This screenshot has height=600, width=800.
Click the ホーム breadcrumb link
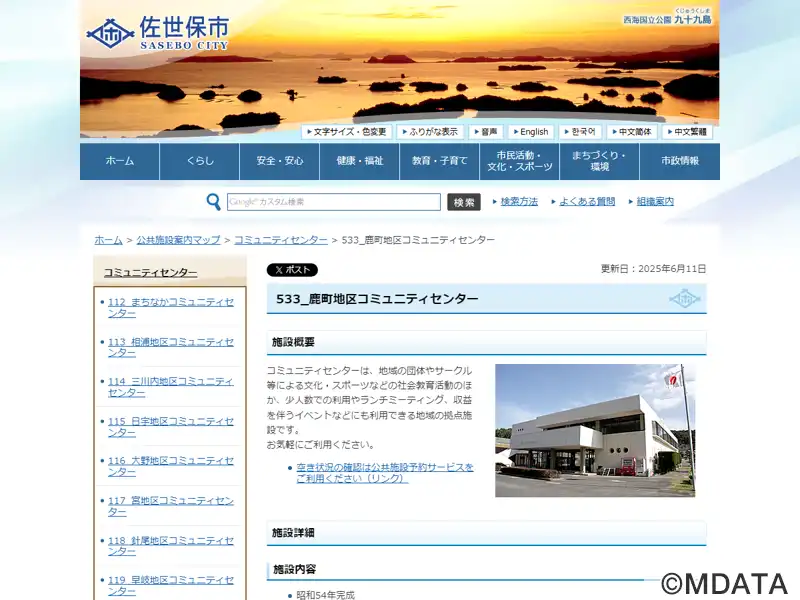coord(108,240)
